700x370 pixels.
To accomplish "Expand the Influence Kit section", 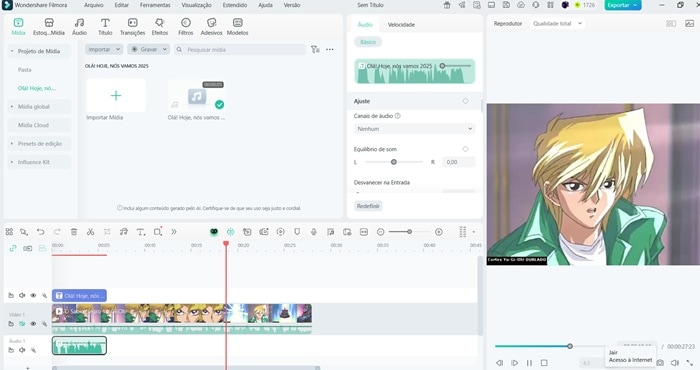I will coord(12,162).
